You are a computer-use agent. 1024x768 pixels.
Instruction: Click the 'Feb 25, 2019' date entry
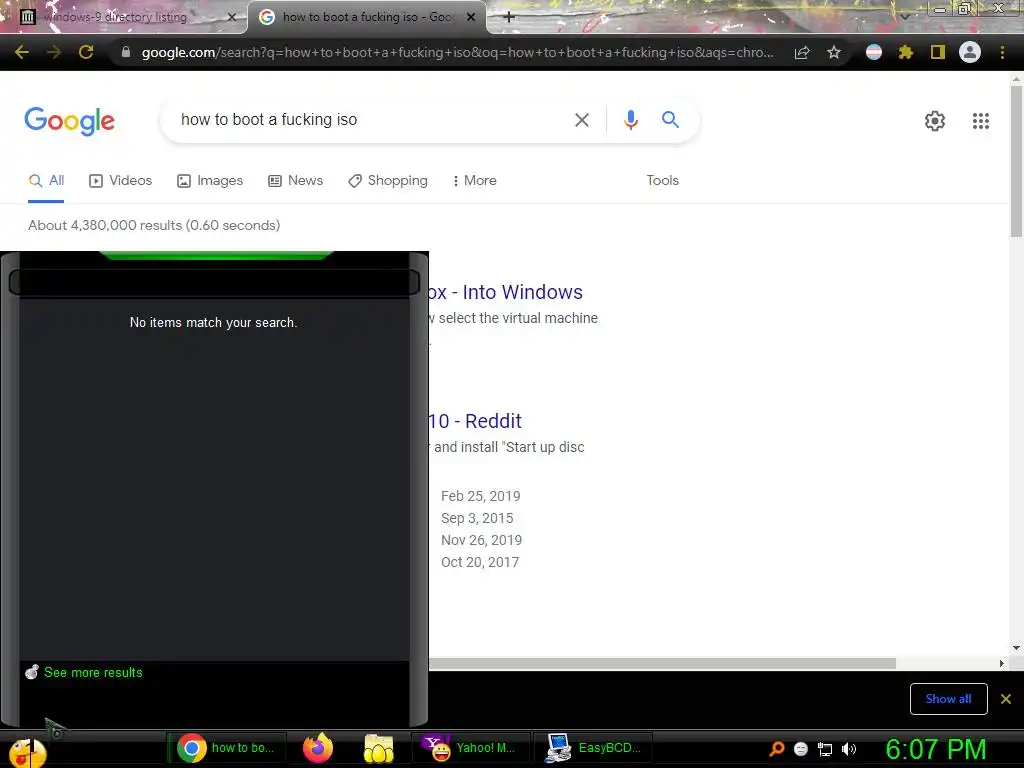(x=481, y=496)
